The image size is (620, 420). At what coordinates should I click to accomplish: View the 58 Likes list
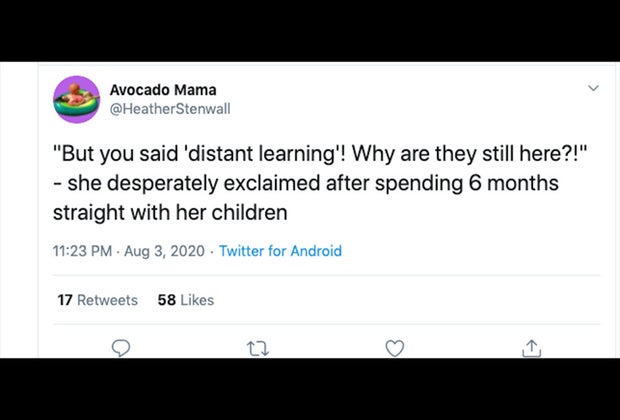pos(185,300)
